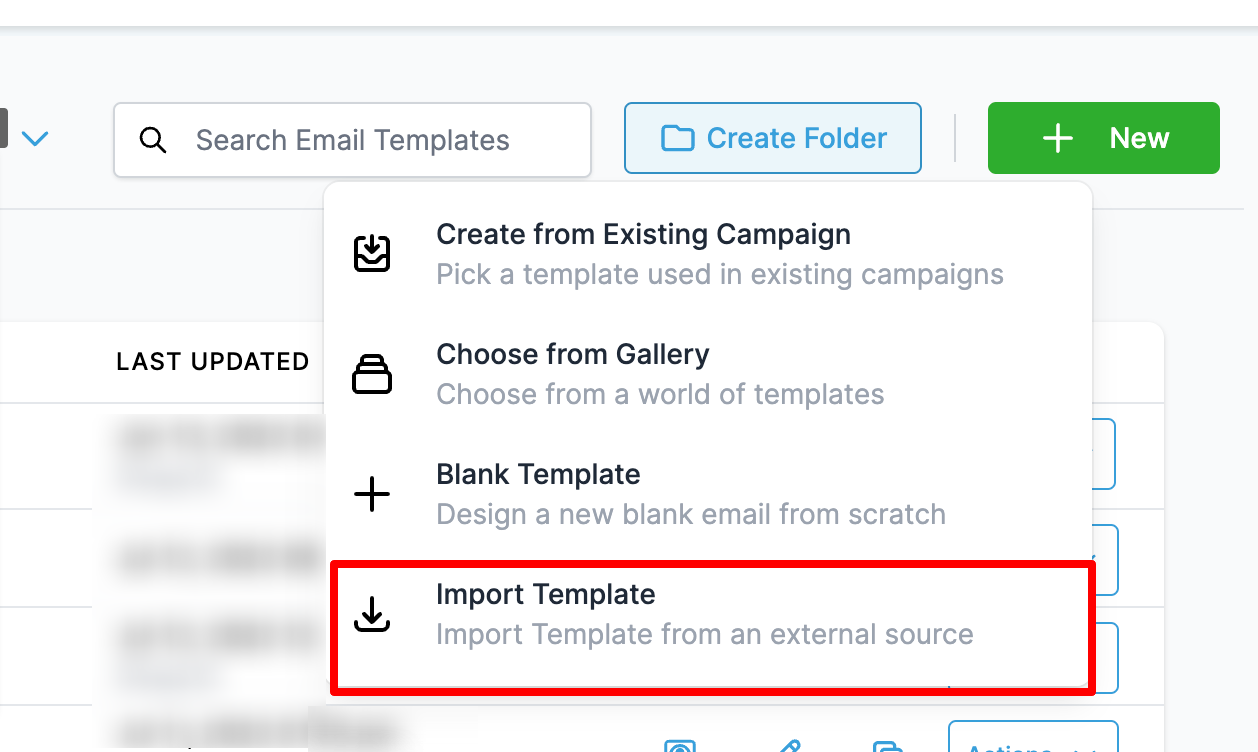1258x752 pixels.
Task: Click the plus icon beside Blank Template
Action: pos(371,493)
